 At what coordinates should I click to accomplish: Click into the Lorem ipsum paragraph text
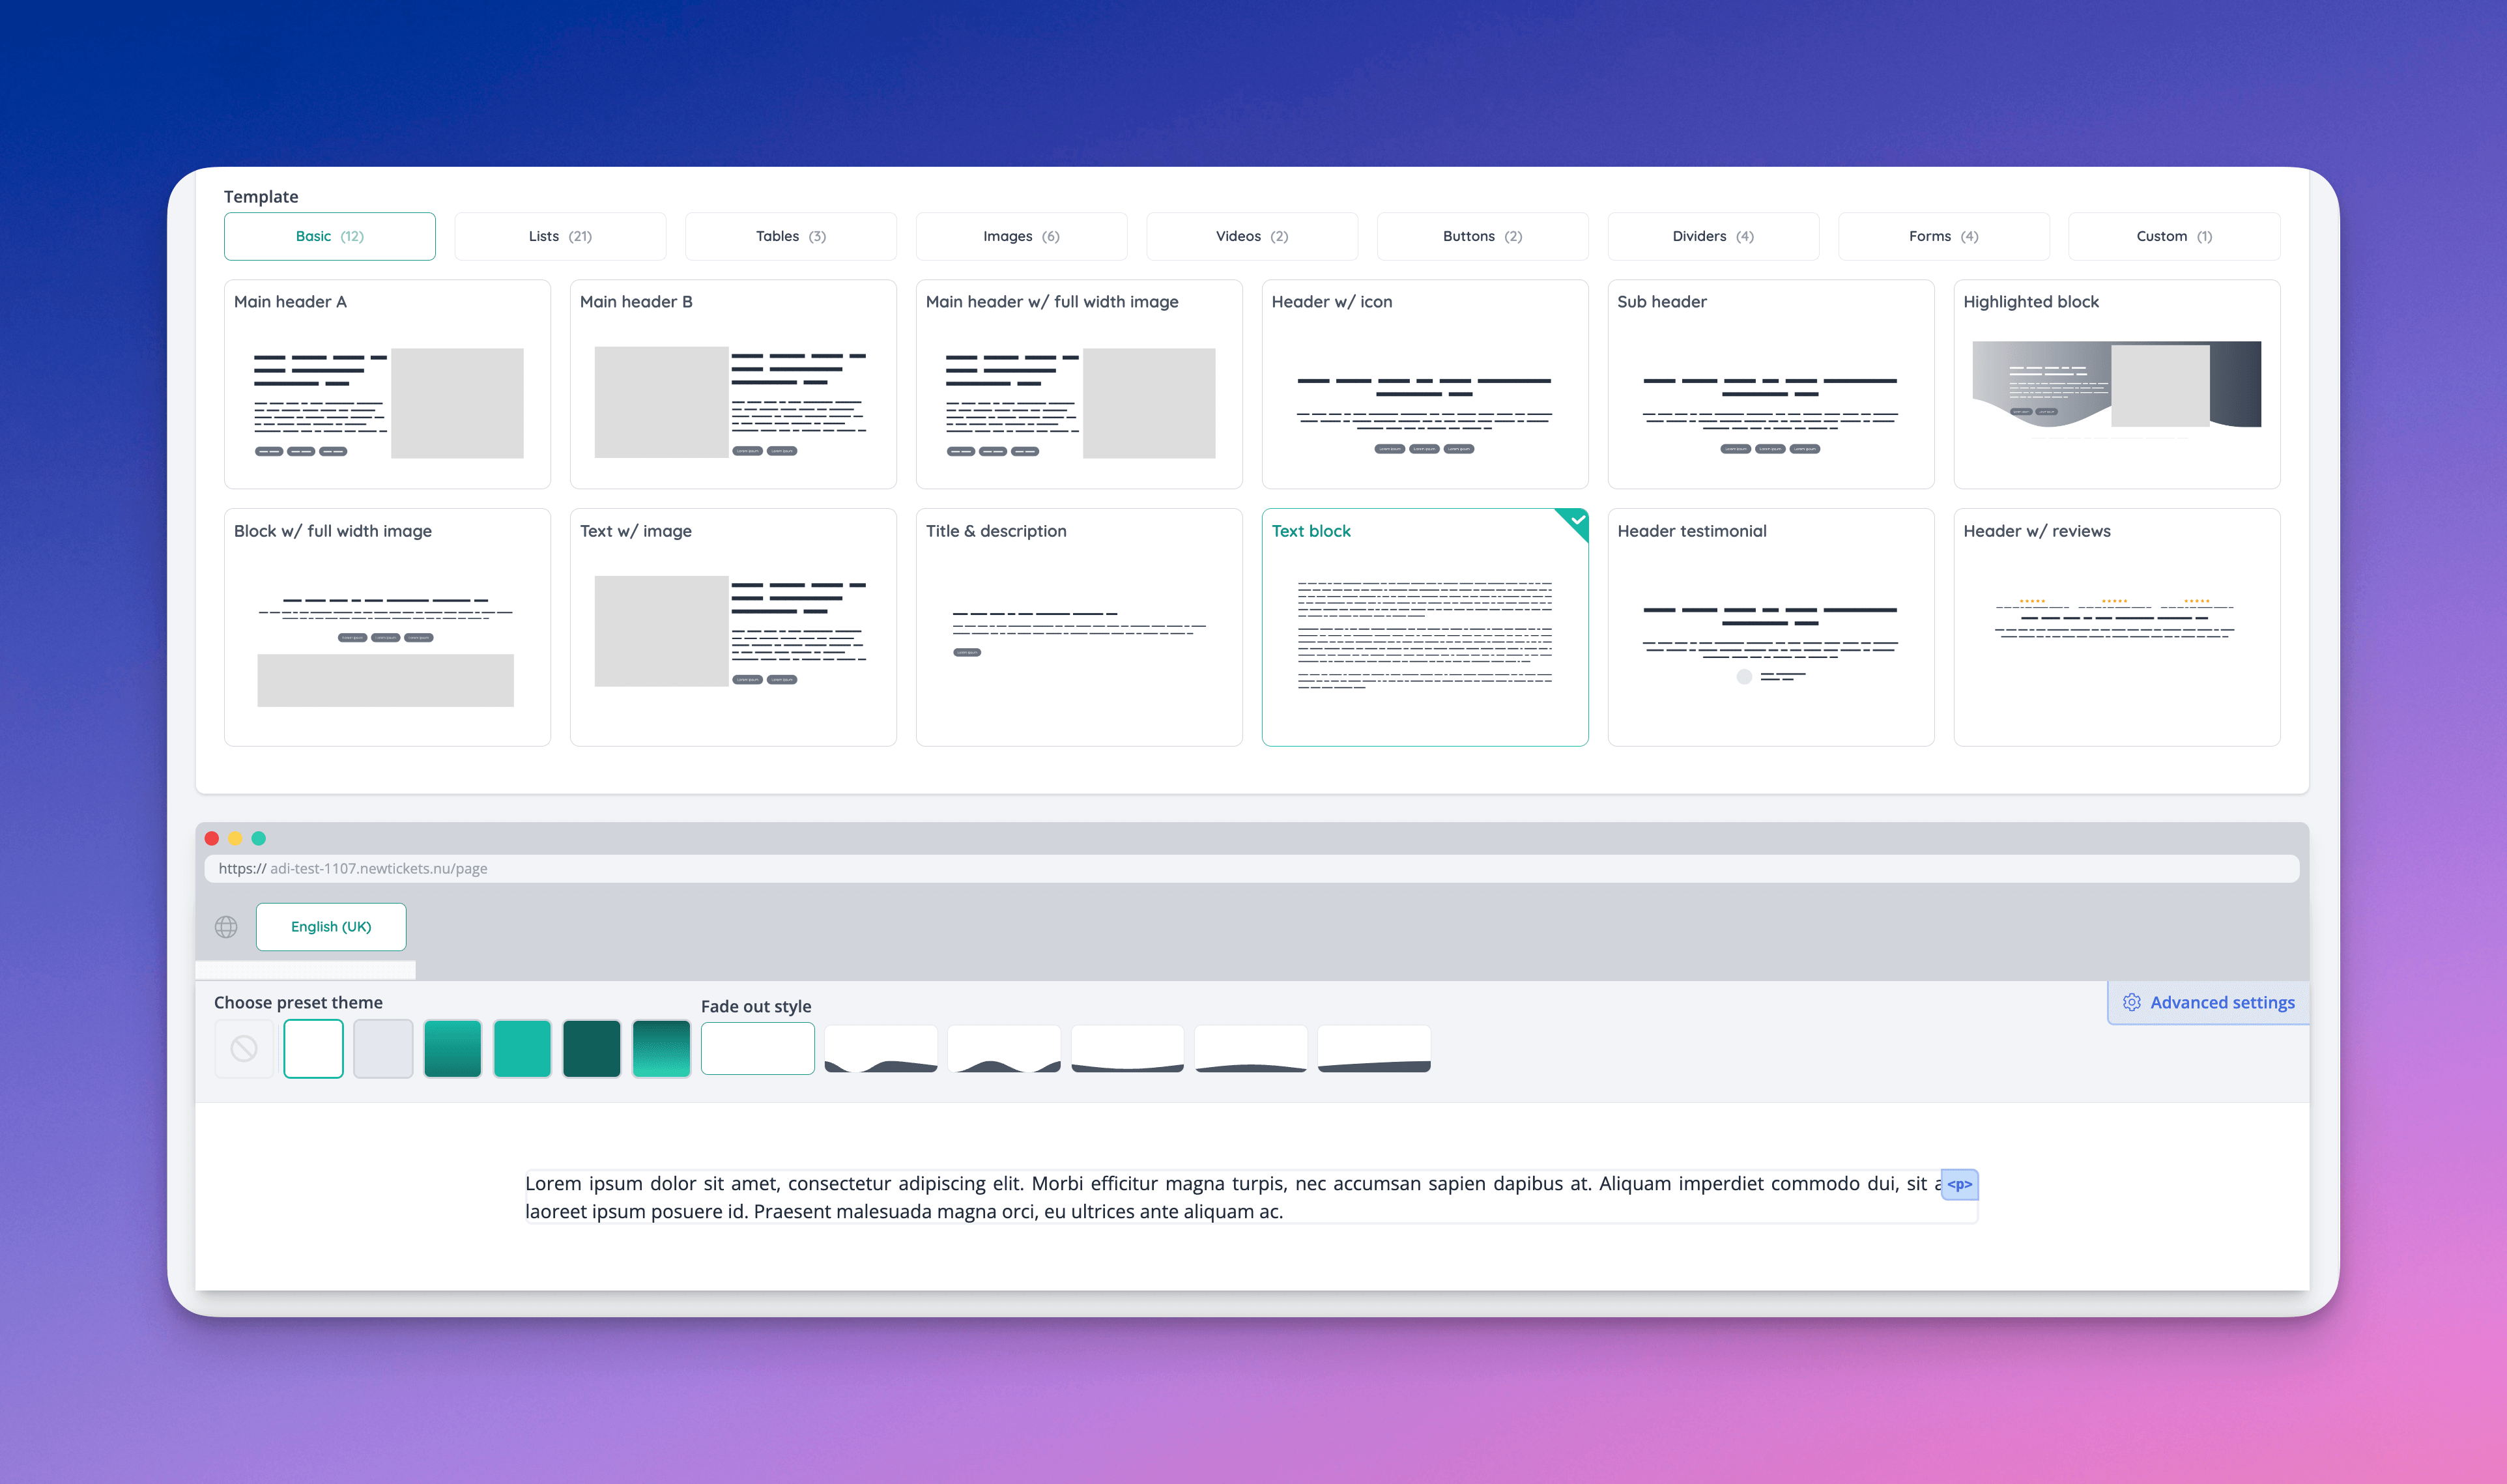pyautogui.click(x=1100, y=1197)
